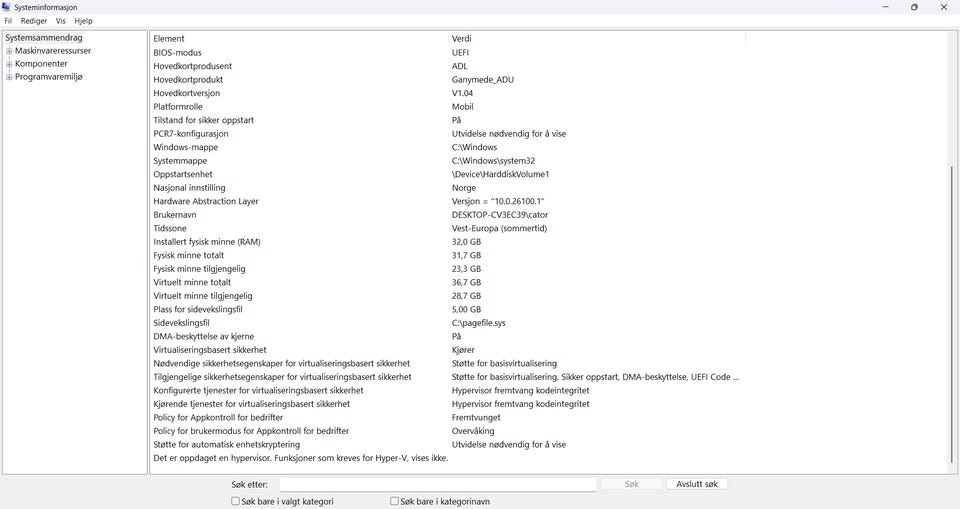Click the Element column header

(300, 39)
